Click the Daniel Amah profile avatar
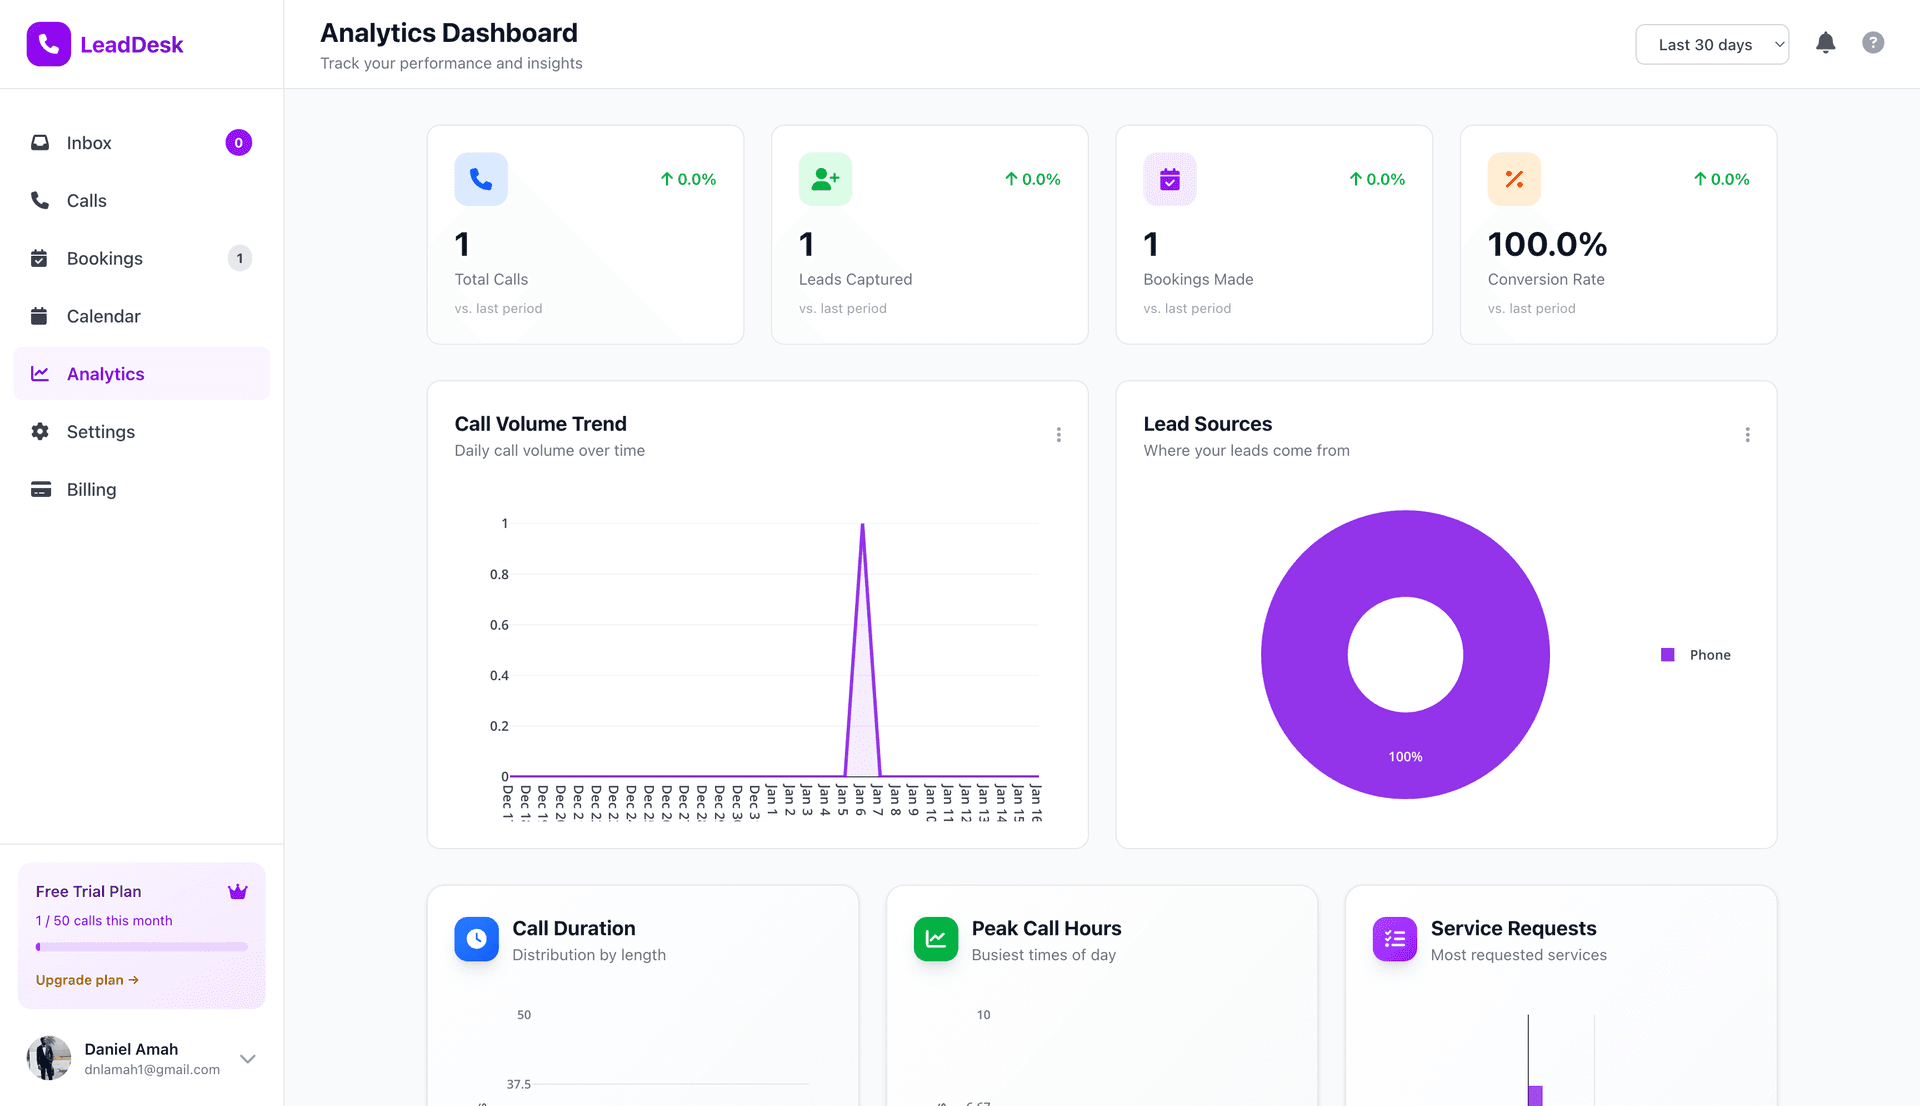The image size is (1920, 1106). pos(48,1058)
